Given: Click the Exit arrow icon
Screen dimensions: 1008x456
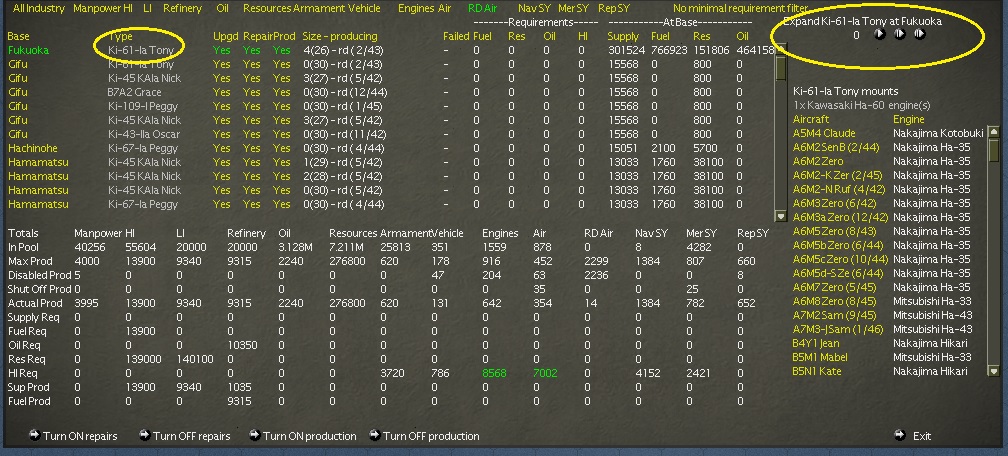Looking at the screenshot, I should (x=900, y=435).
